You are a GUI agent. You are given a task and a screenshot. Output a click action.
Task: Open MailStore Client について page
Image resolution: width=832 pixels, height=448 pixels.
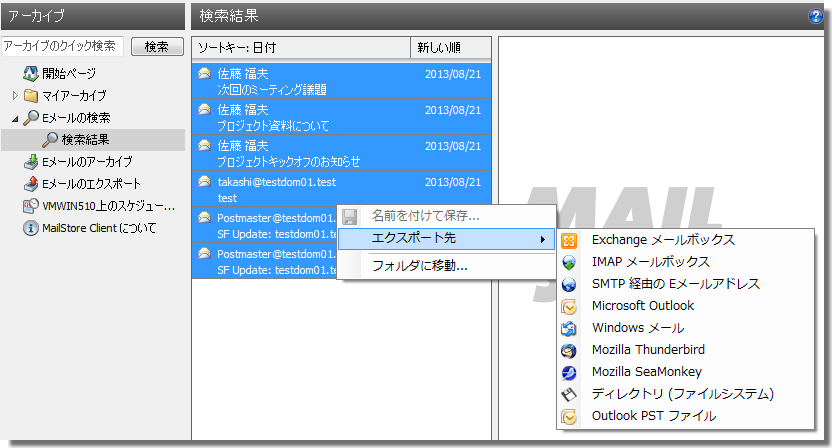[x=98, y=228]
